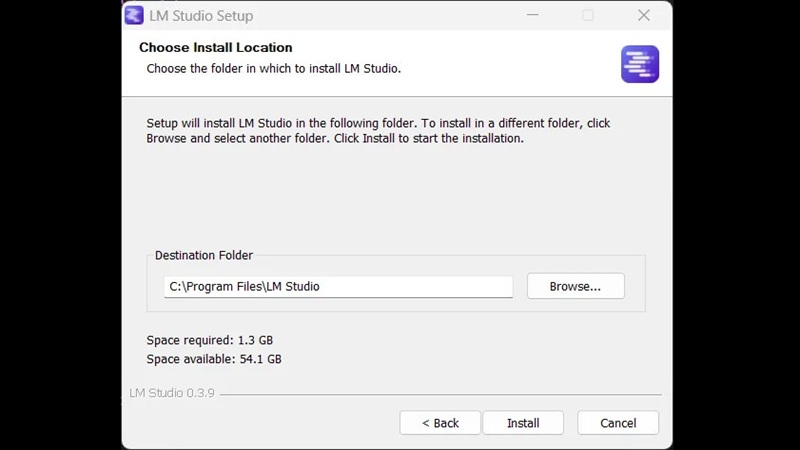
Task: Start installation with the Install button
Action: tap(523, 423)
